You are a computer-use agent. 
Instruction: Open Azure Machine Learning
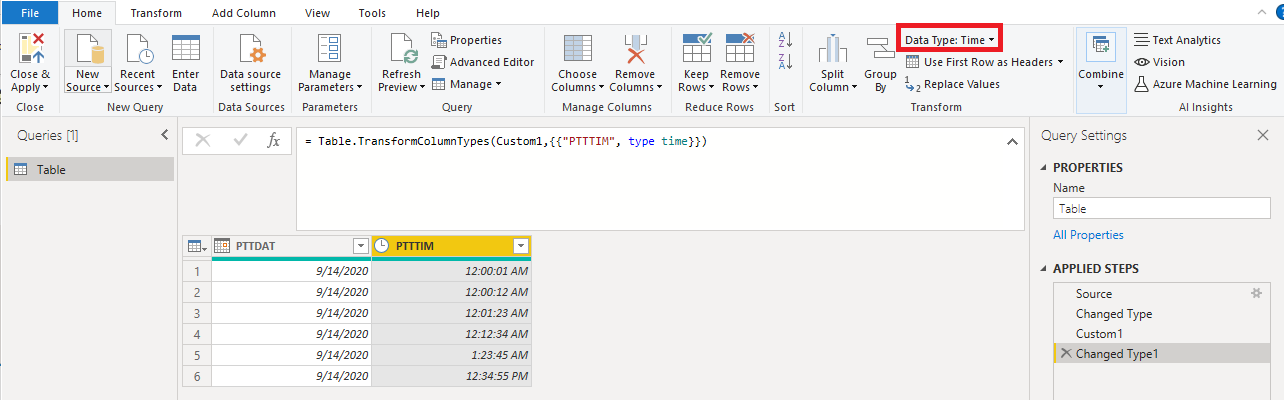(x=1206, y=84)
